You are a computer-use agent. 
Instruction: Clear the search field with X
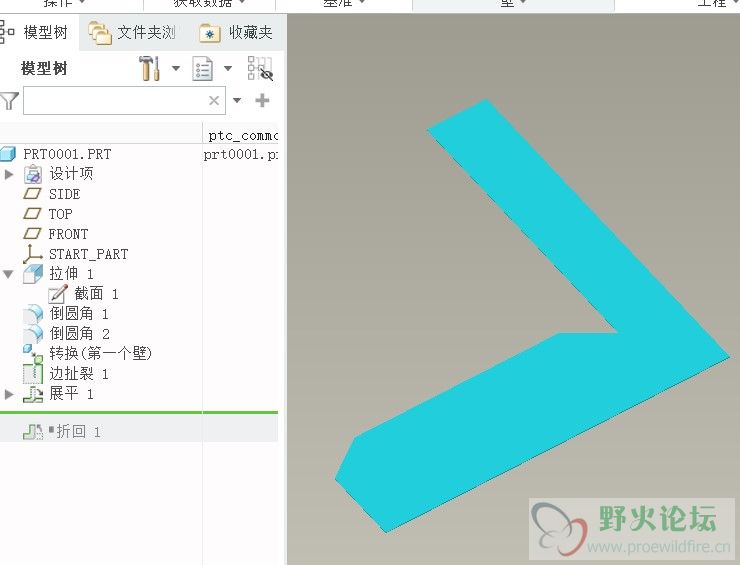pyautogui.click(x=214, y=100)
